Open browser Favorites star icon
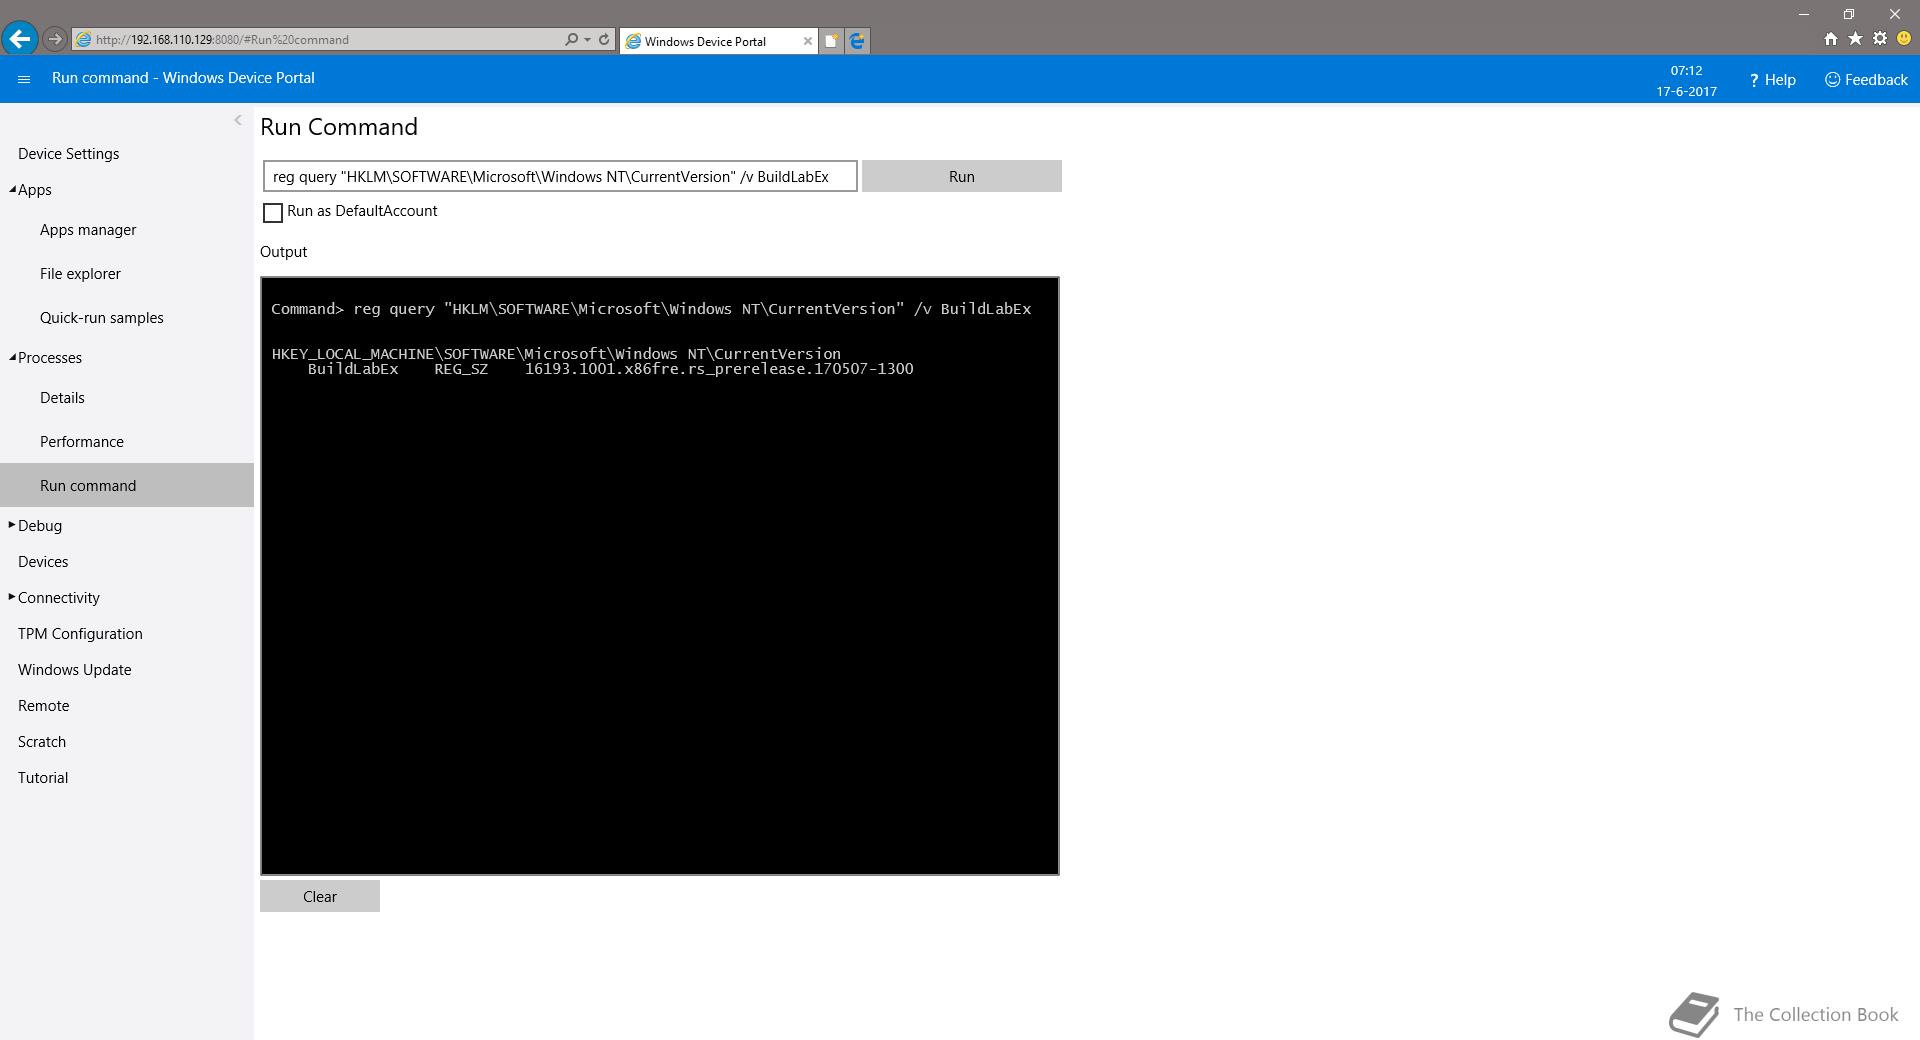Screen dimensions: 1920x1040 coord(1855,39)
